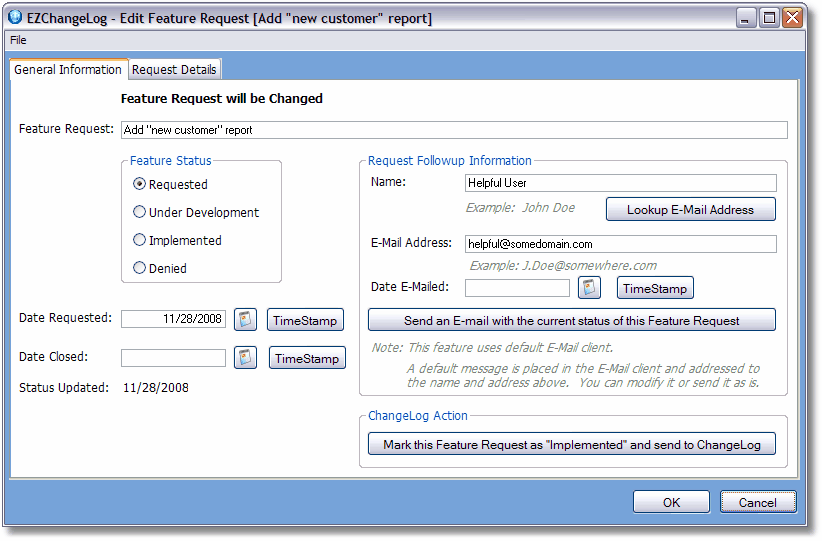Open calendar picker for Date Requested

[245, 319]
